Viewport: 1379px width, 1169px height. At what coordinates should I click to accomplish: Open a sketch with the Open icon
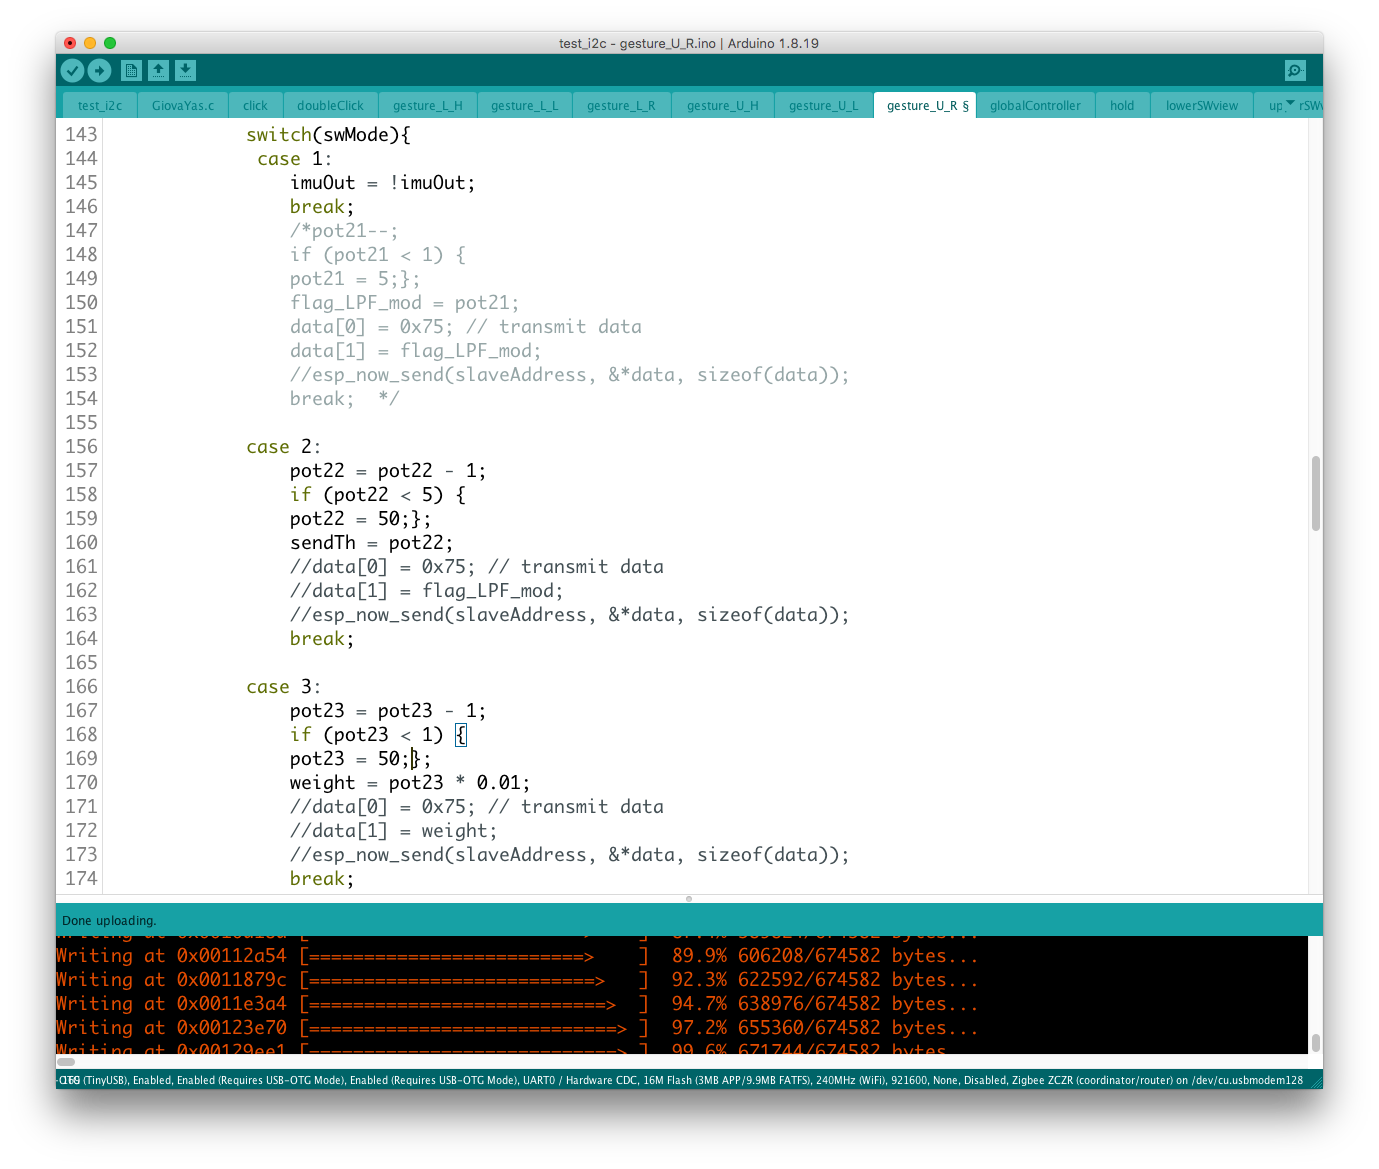(158, 70)
